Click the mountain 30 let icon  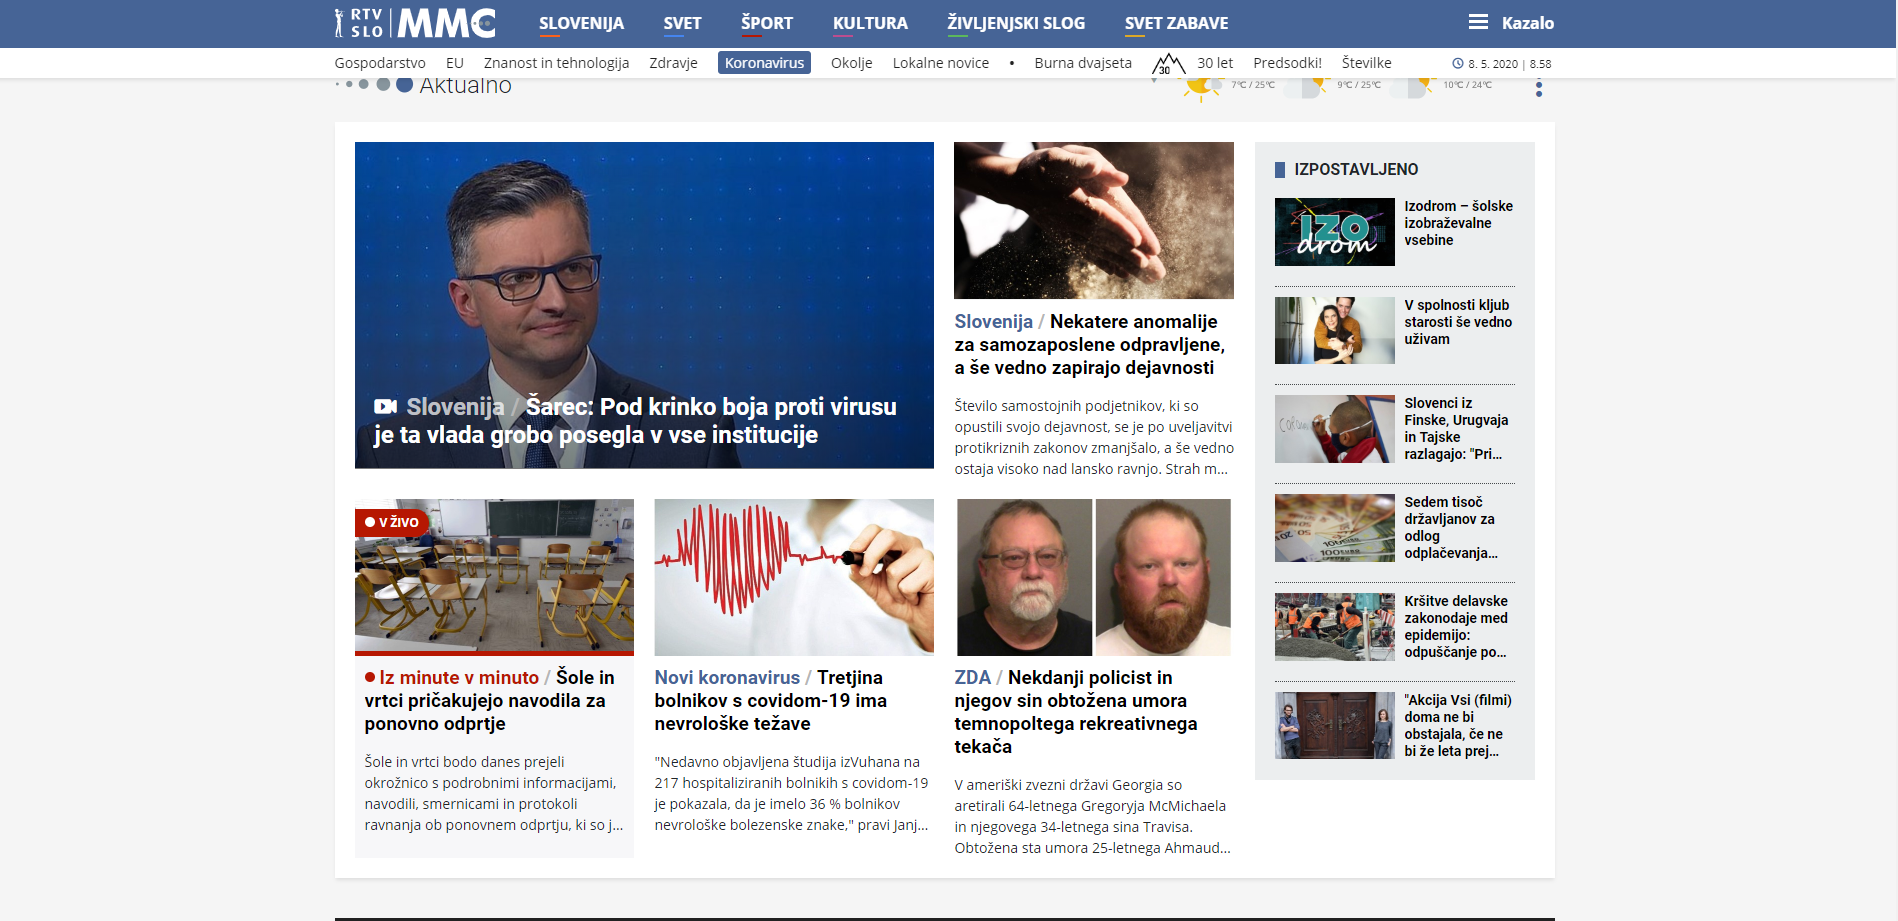(x=1167, y=64)
